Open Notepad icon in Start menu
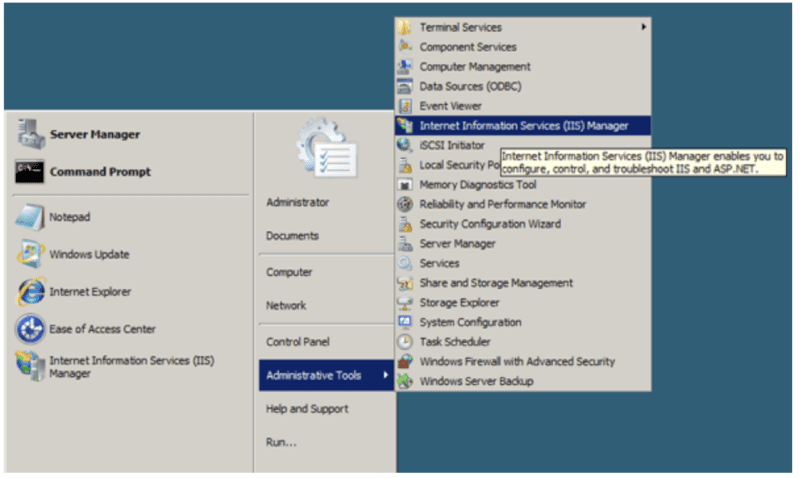 30,217
